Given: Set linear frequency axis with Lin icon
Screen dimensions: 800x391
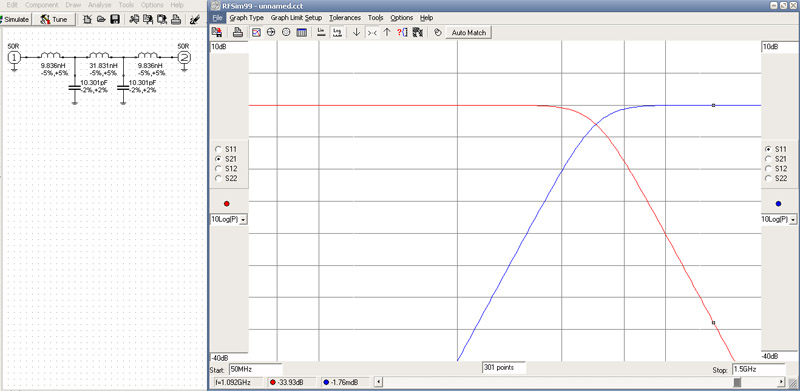Looking at the screenshot, I should point(321,32).
